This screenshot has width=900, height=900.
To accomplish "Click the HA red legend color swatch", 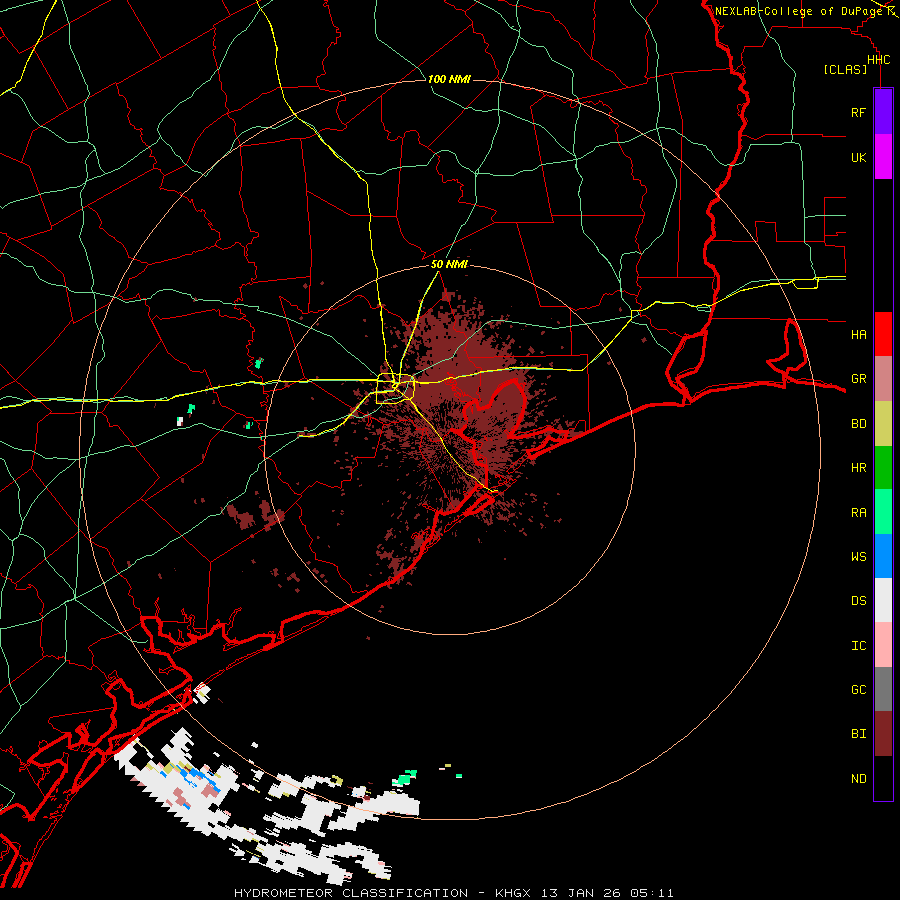I will click(x=883, y=334).
